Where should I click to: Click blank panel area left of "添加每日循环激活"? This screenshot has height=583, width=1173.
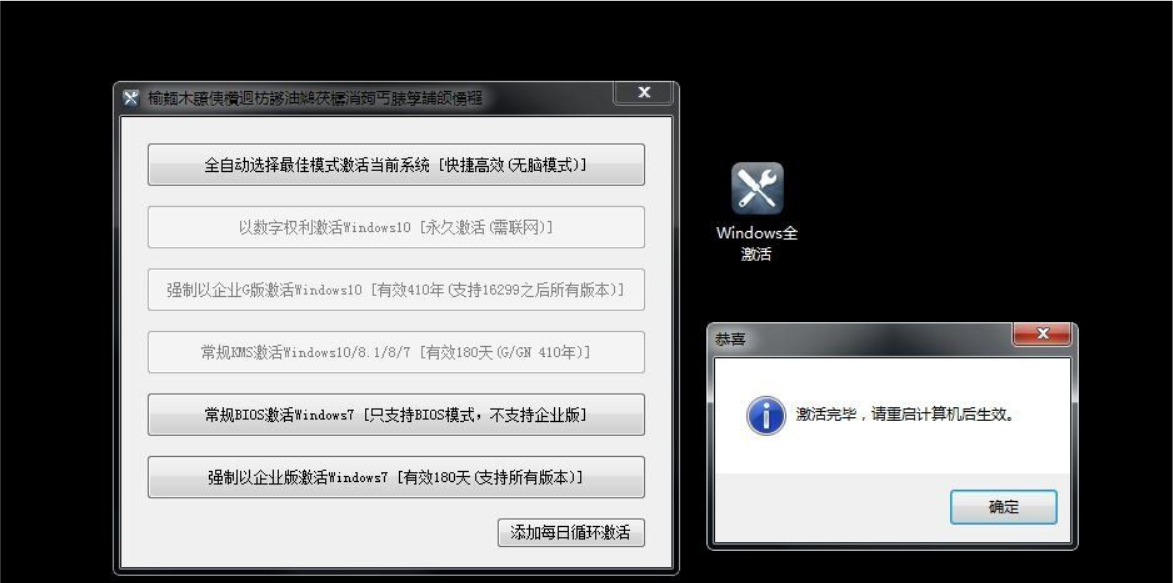tap(300, 532)
